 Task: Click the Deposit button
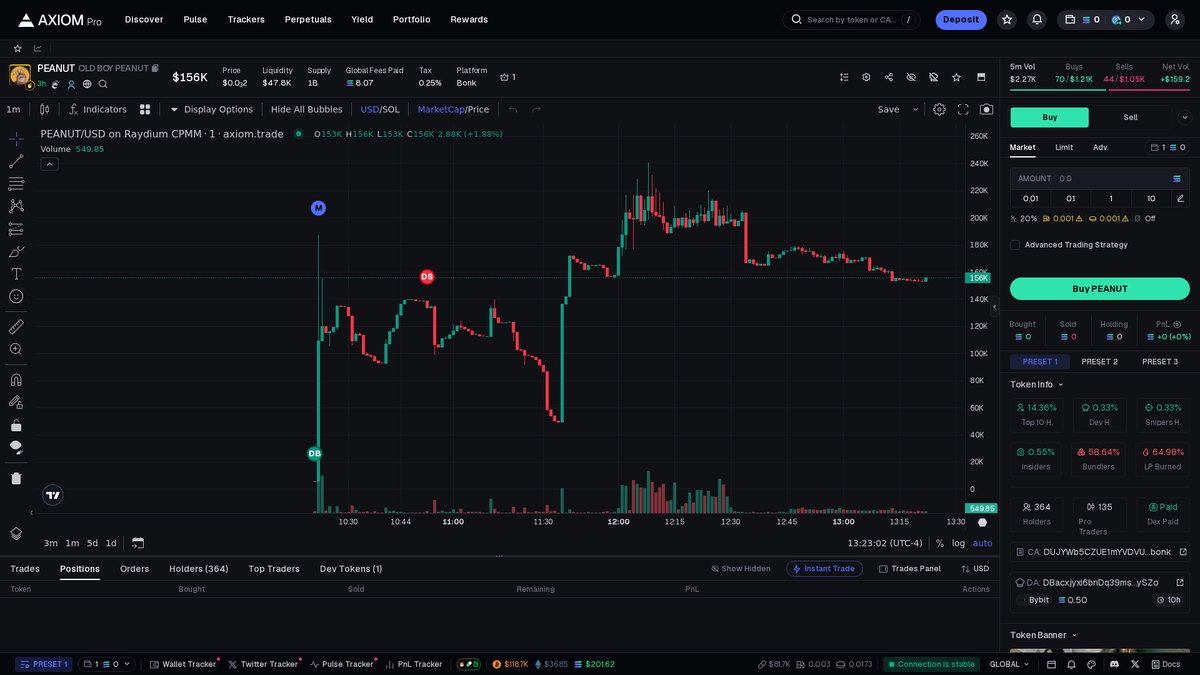[x=961, y=19]
